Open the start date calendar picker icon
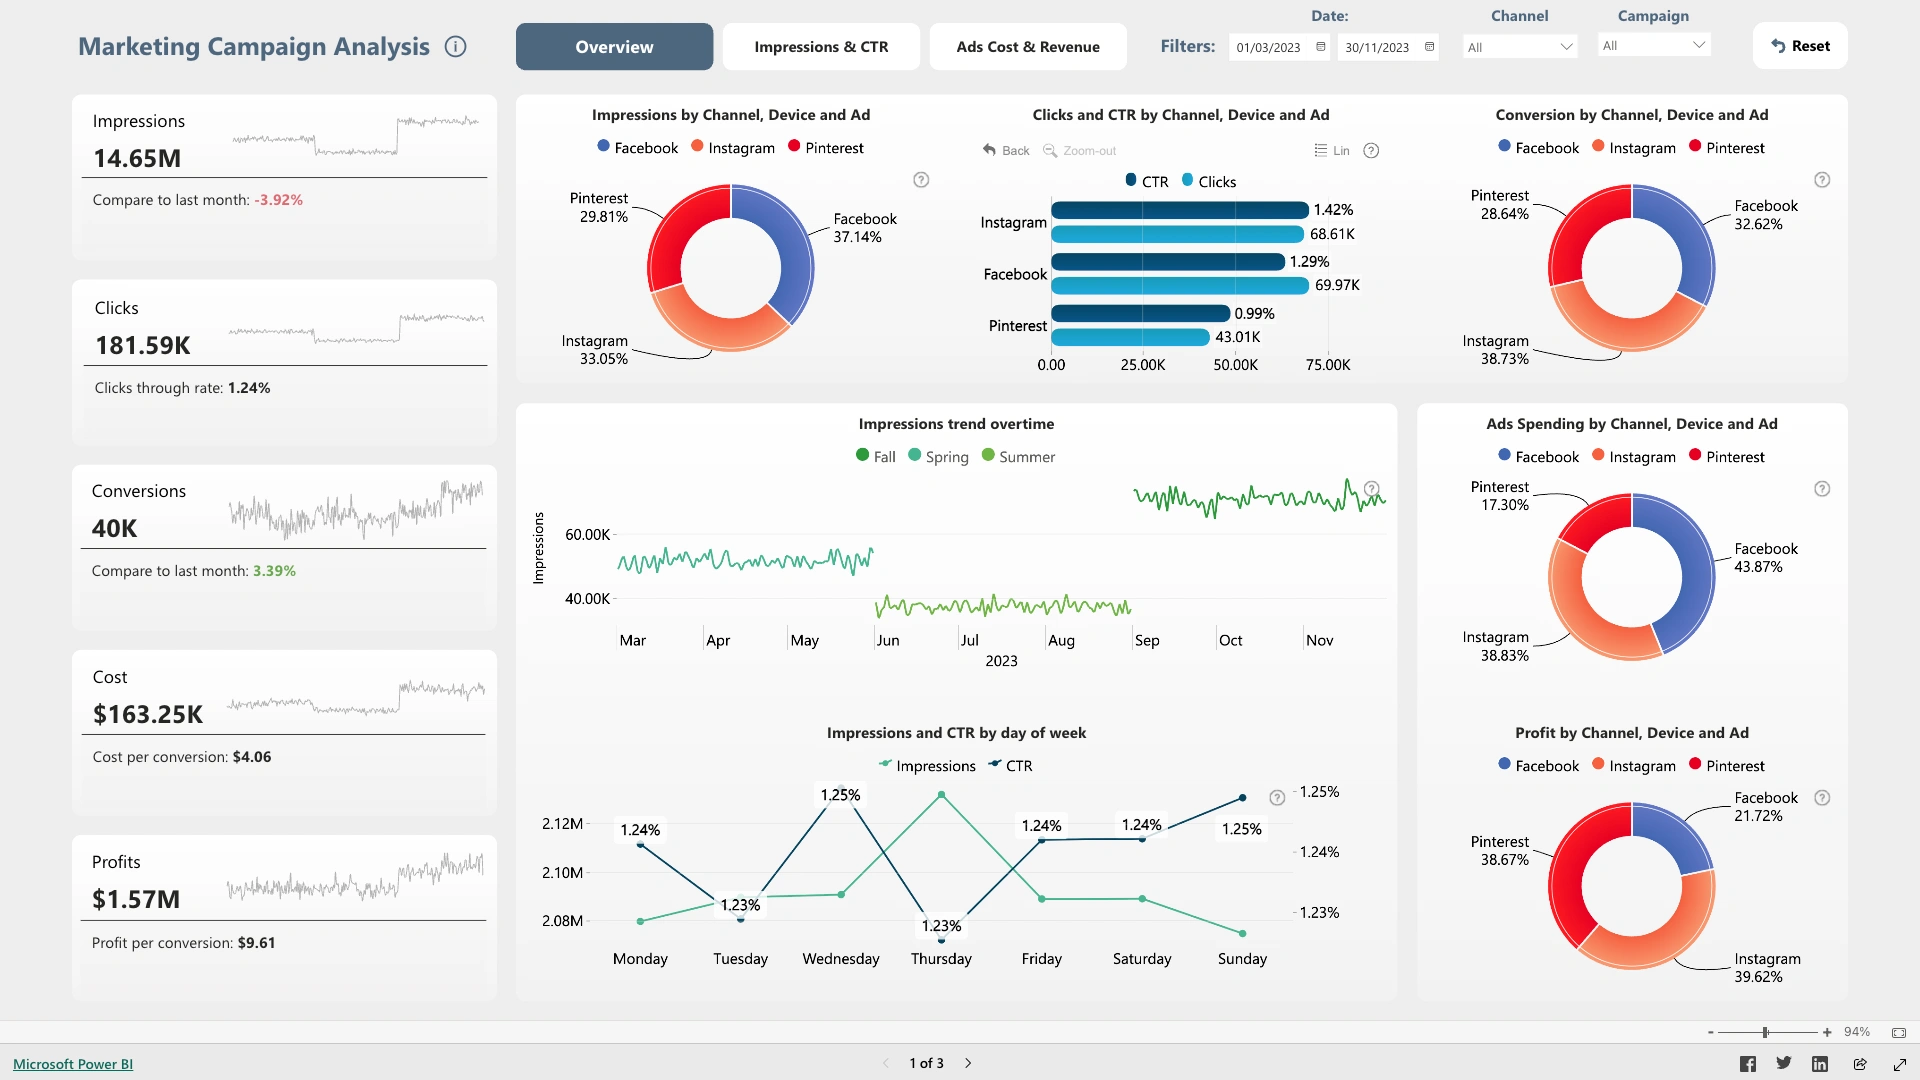This screenshot has height=1080, width=1920. tap(1321, 47)
